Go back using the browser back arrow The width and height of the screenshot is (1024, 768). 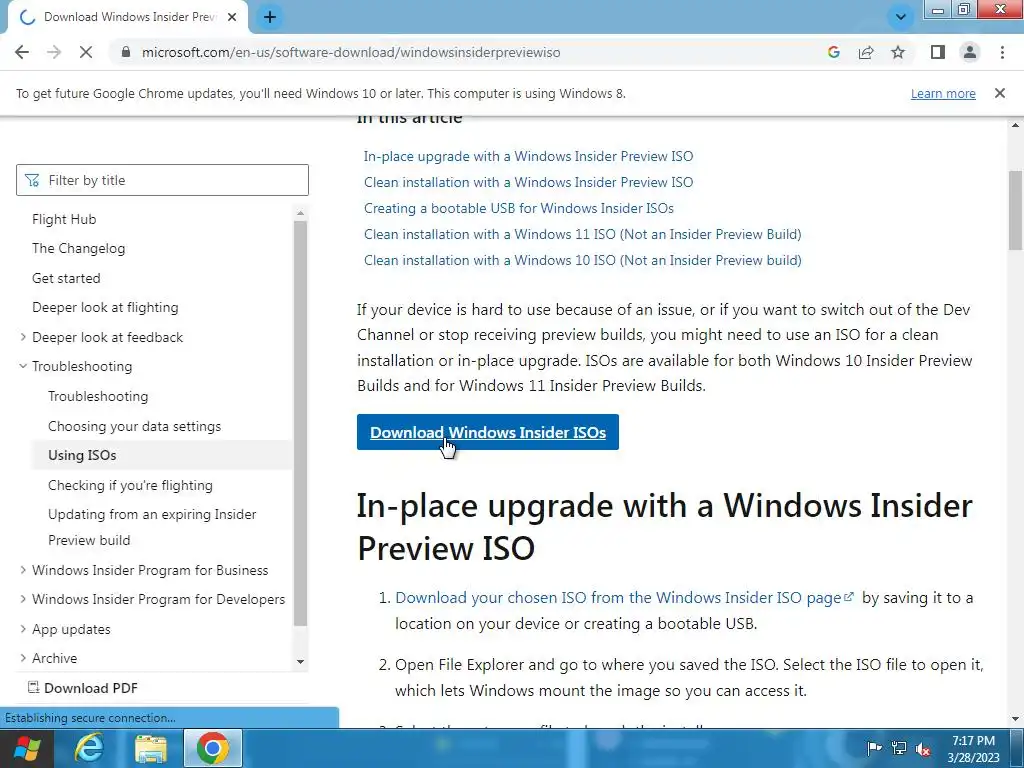pos(22,52)
